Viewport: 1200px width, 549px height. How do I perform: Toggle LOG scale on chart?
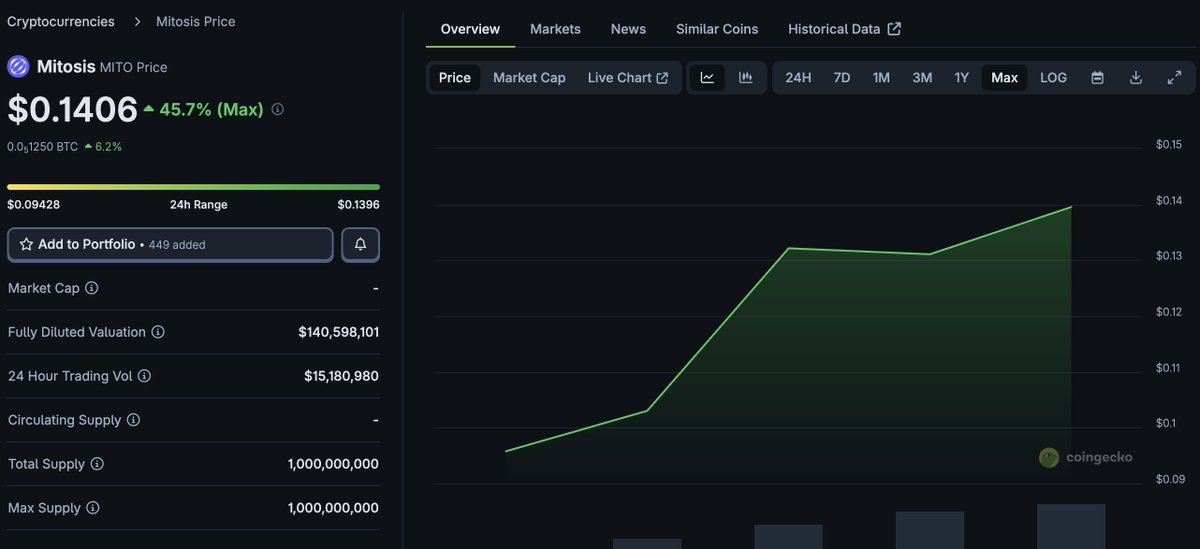click(1053, 77)
